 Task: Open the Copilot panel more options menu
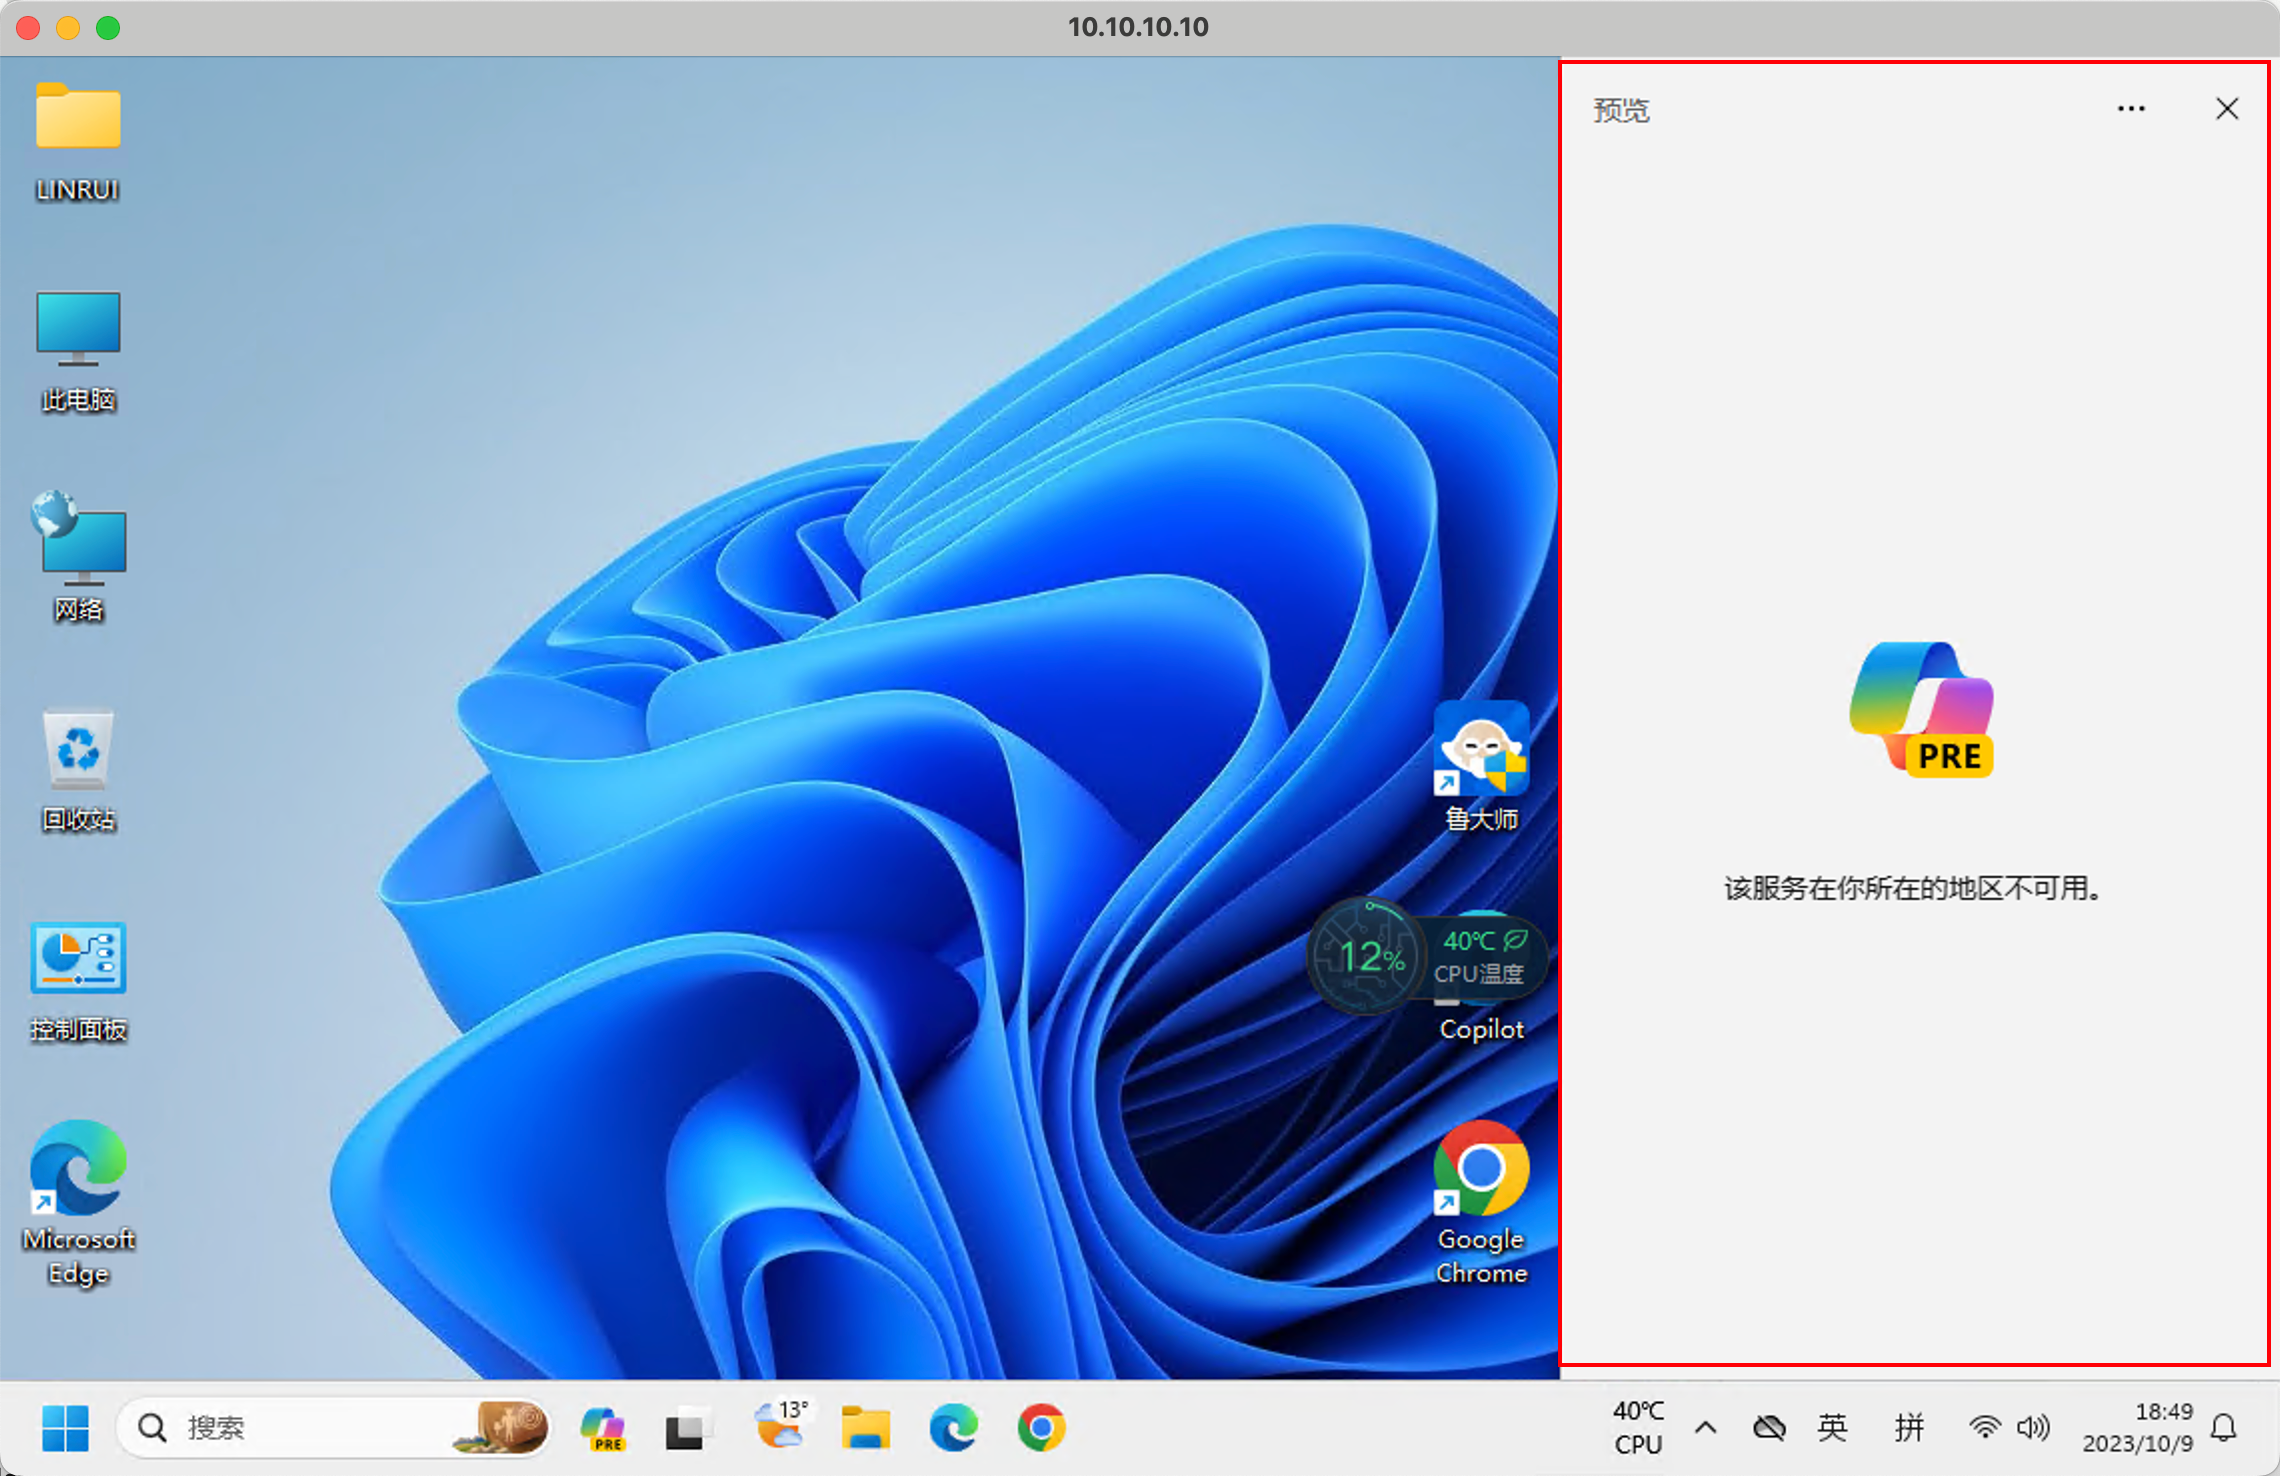pyautogui.click(x=2131, y=108)
